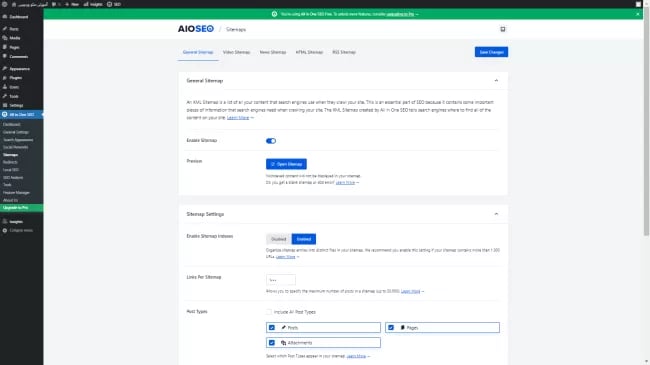Click Learn More under Links Per Sitemap

coord(410,291)
